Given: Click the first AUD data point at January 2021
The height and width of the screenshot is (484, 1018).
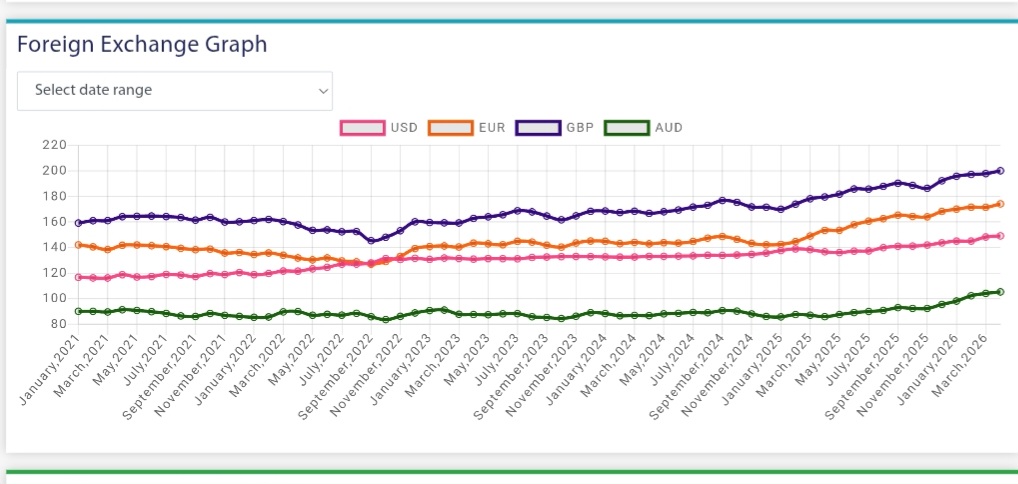Looking at the screenshot, I should [x=78, y=311].
